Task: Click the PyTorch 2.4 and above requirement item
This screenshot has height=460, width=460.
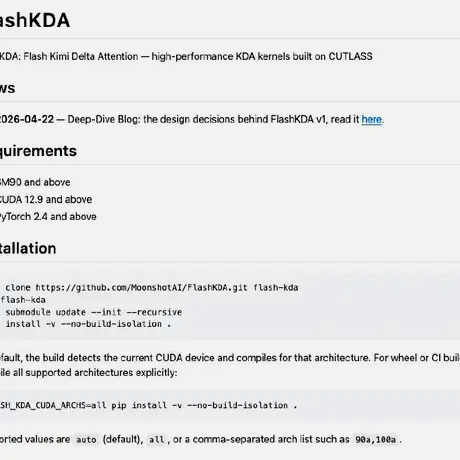Action: coord(48,217)
